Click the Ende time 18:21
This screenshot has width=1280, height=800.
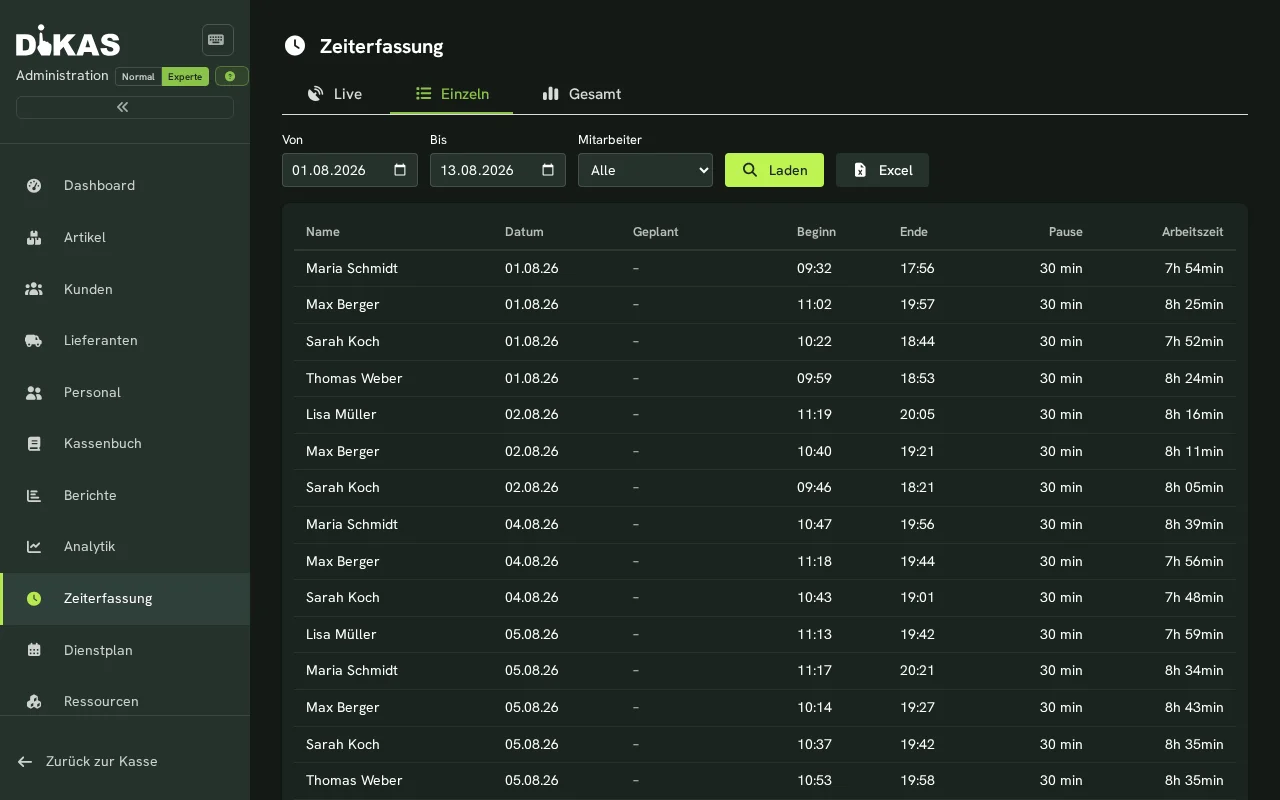pos(917,488)
